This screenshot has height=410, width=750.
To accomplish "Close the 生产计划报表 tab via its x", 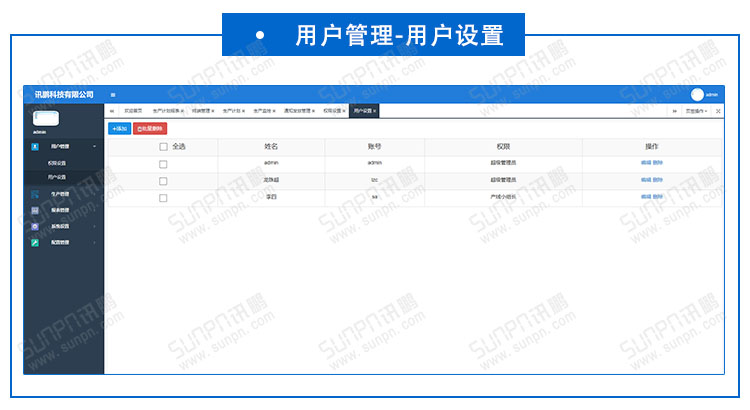I will (182, 111).
